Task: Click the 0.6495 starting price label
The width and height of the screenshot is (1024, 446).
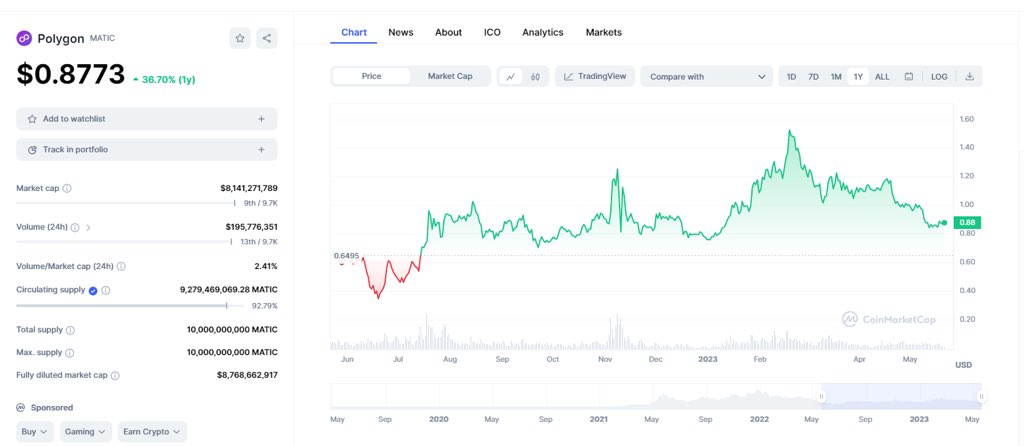Action: 346,256
